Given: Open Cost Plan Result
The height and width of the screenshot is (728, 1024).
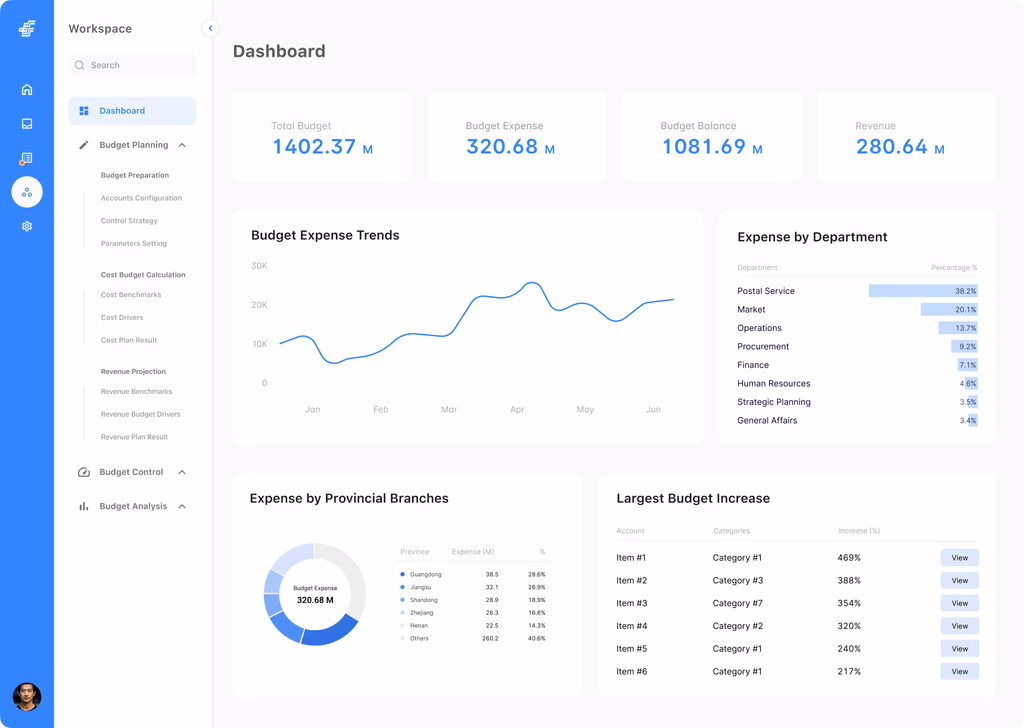Looking at the screenshot, I should pyautogui.click(x=129, y=340).
